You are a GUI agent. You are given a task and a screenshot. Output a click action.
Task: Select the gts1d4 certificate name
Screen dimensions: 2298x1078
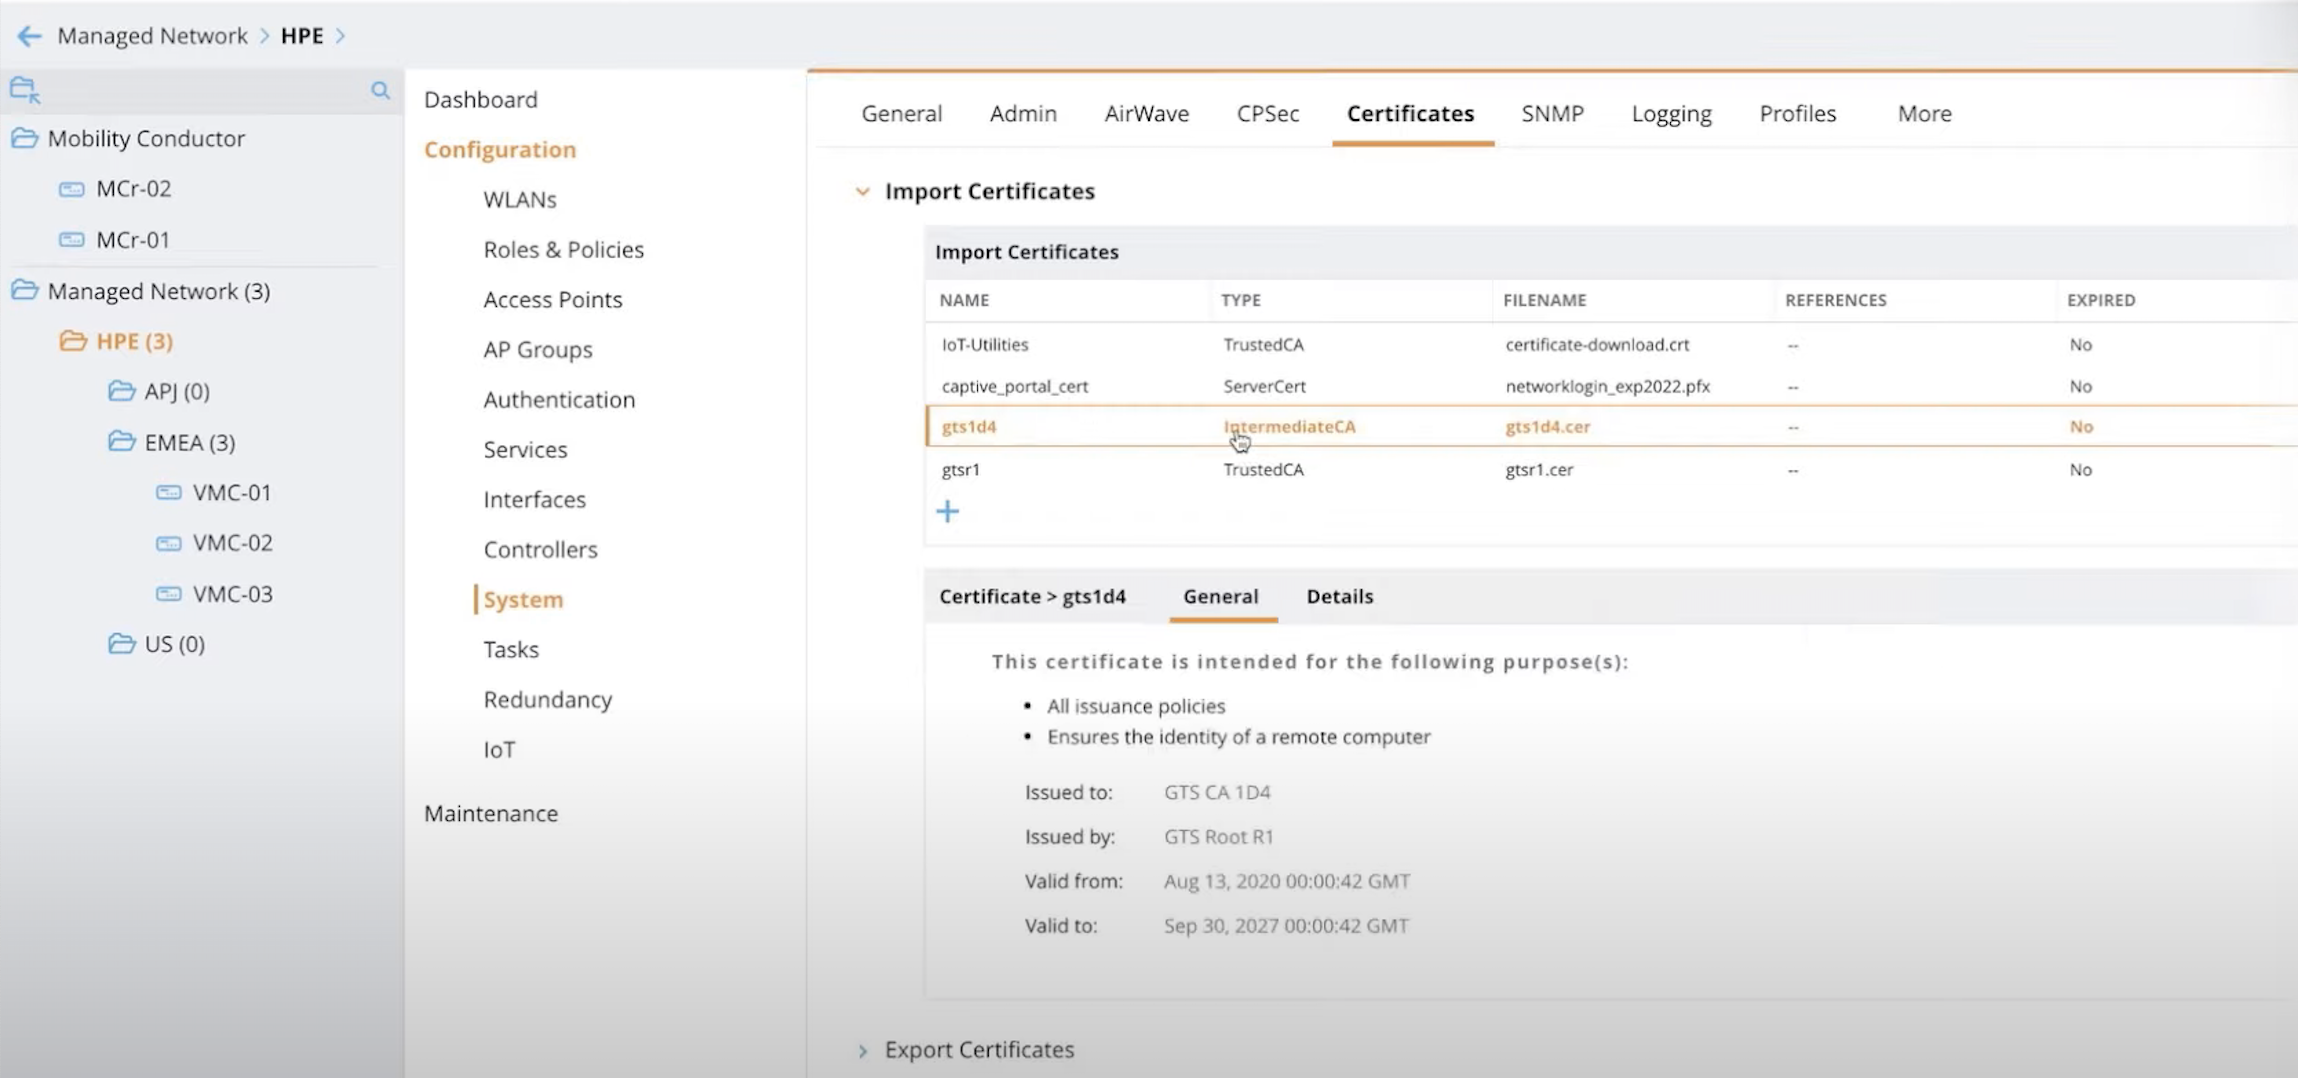tap(968, 427)
